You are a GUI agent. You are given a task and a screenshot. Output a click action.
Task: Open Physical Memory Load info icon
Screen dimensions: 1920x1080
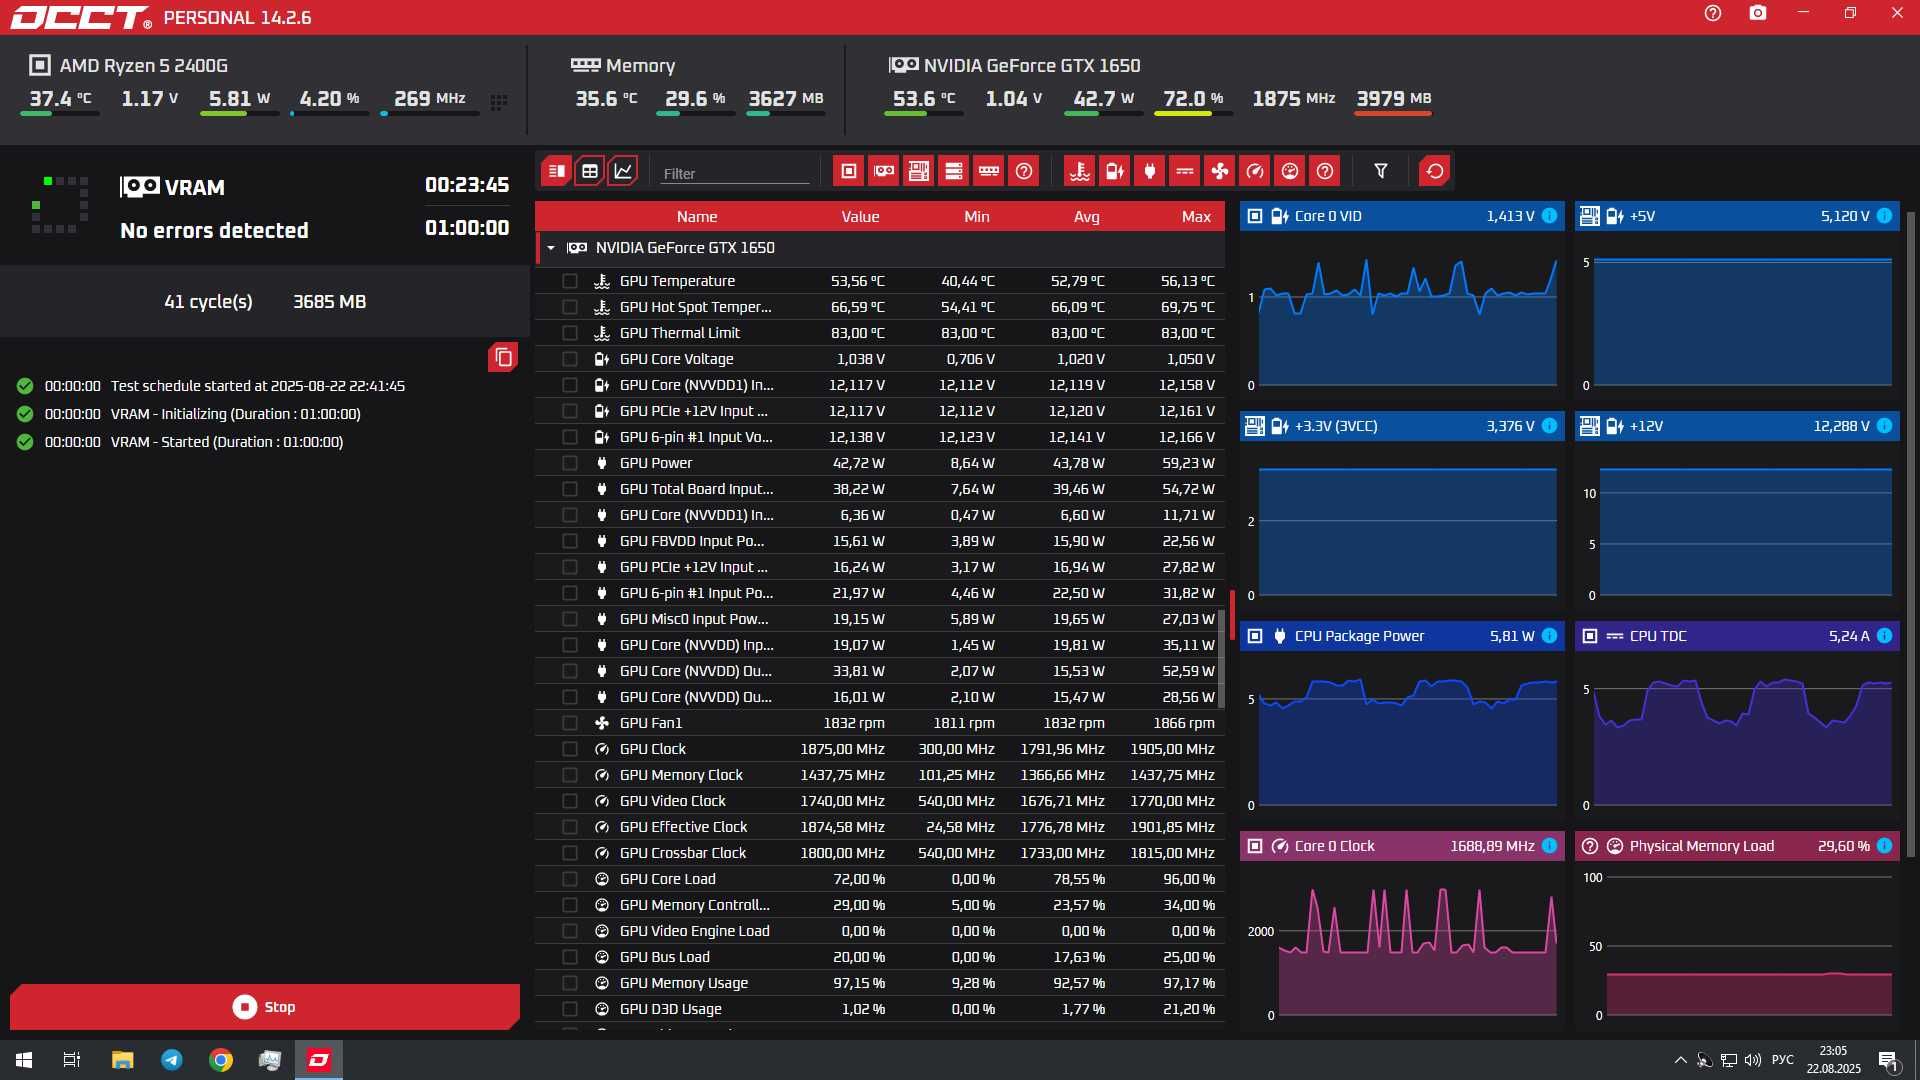pyautogui.click(x=1884, y=846)
